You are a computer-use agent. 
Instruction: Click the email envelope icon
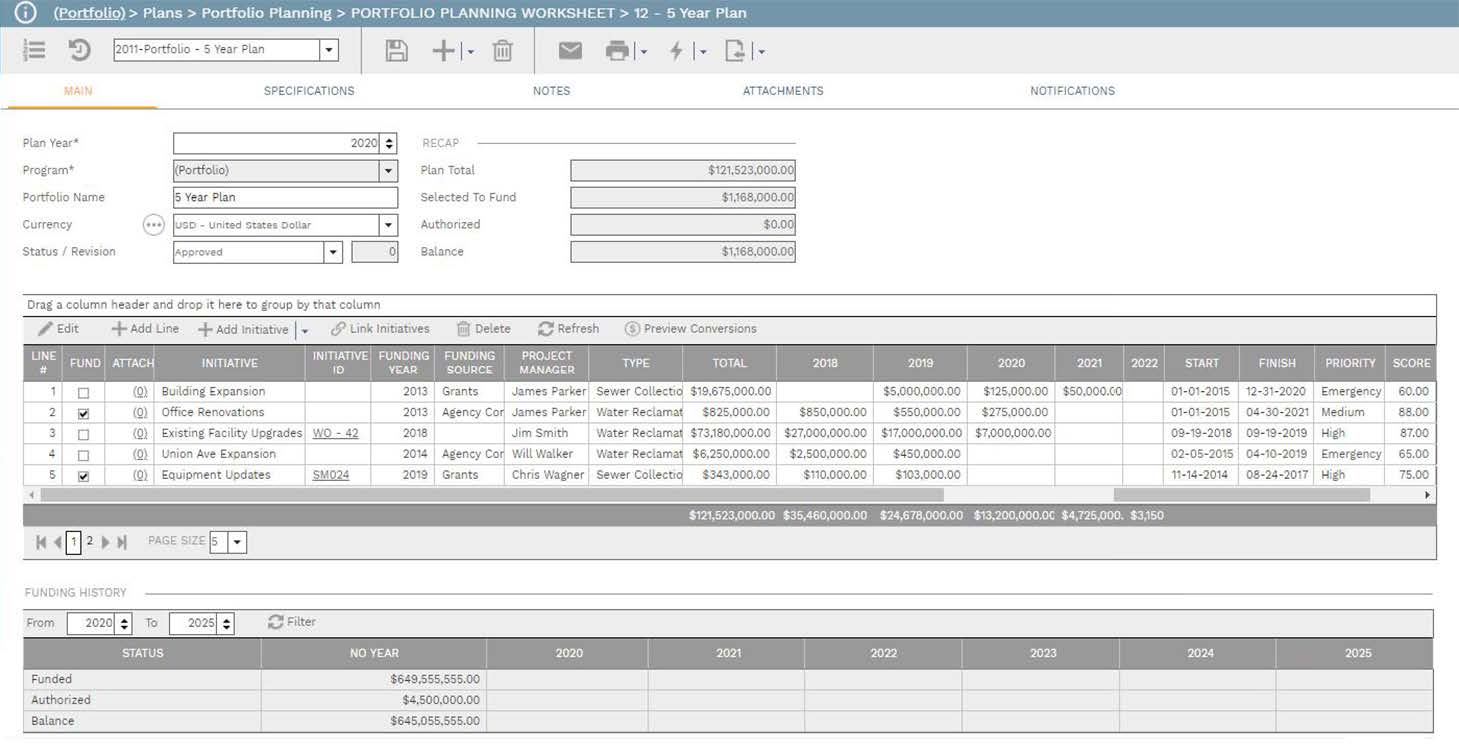pyautogui.click(x=570, y=51)
